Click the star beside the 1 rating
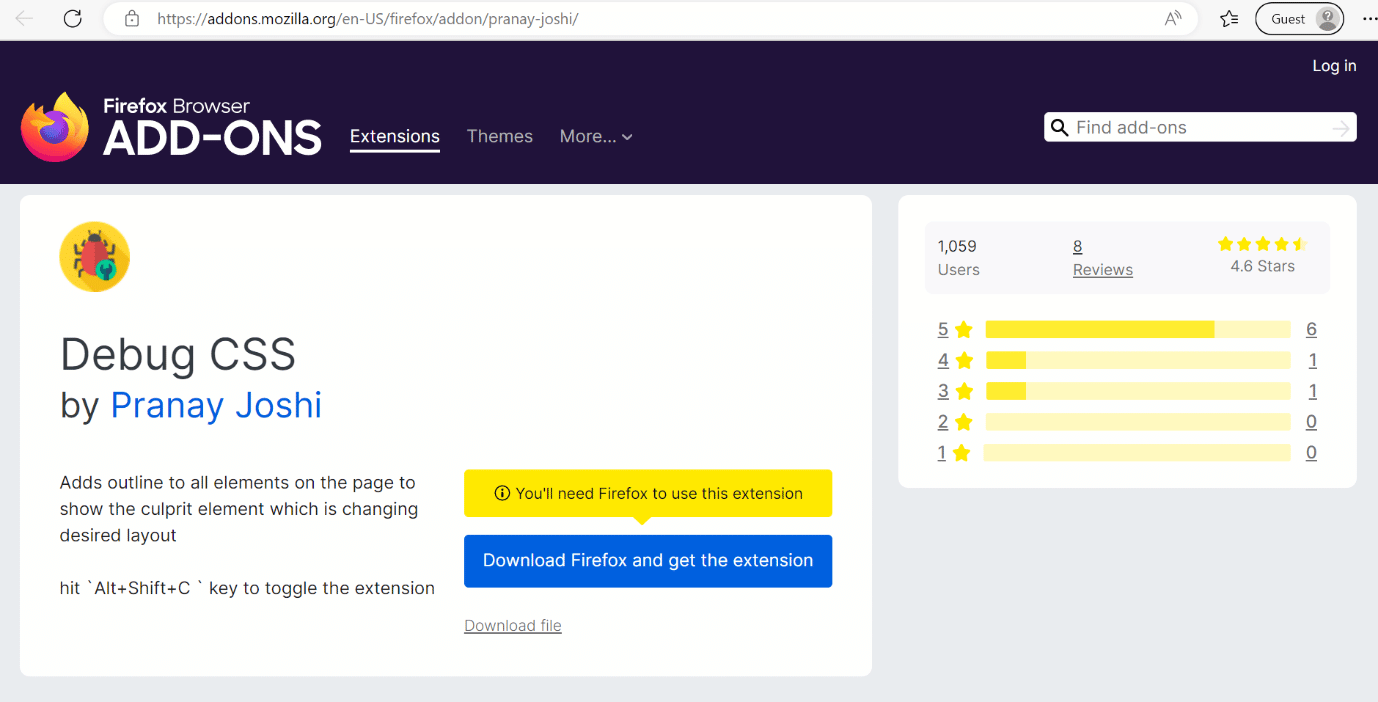Screen dimensions: 1378x702 click(962, 453)
